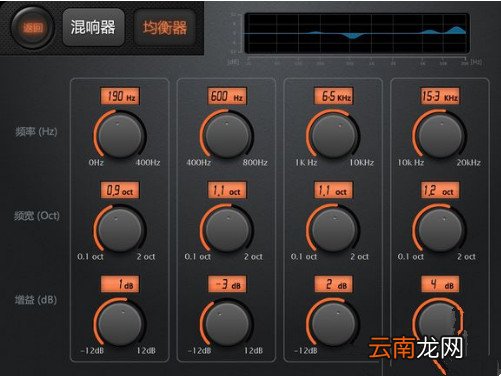Click the bandwidth knob under 1.2 oct
This screenshot has width=501, height=376.
click(x=440, y=230)
